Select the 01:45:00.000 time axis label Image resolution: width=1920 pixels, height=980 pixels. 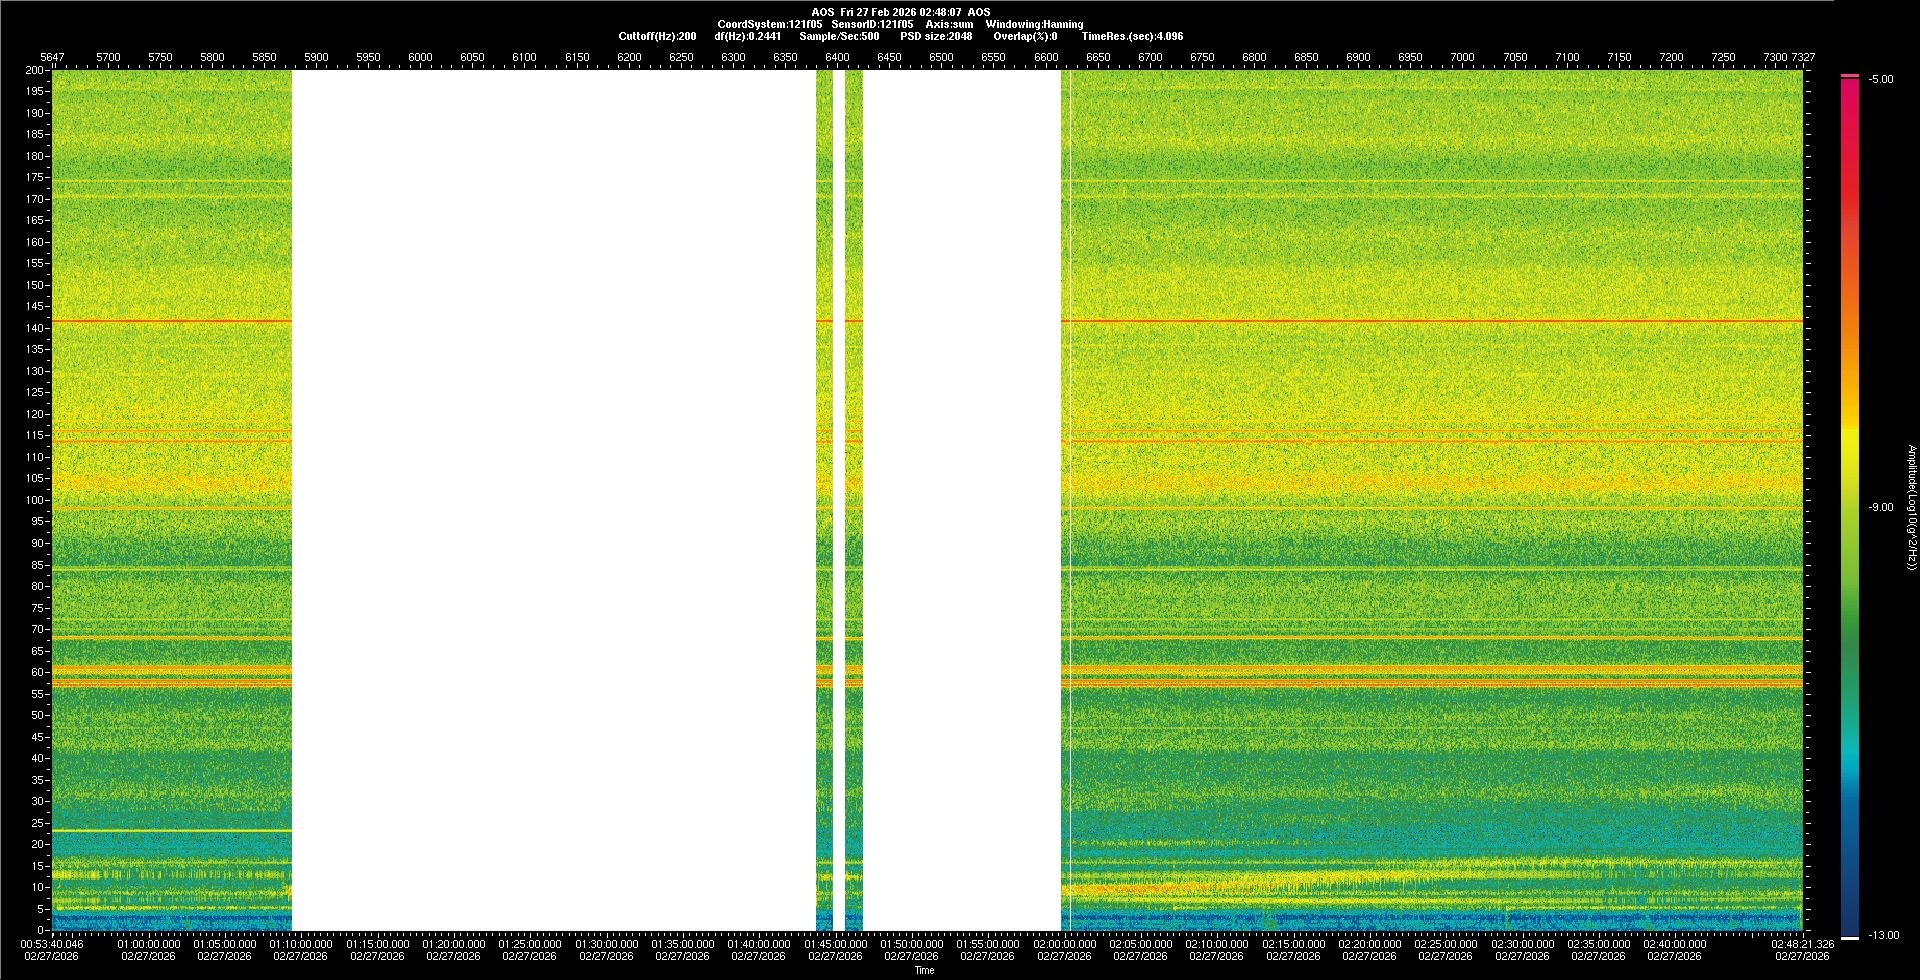click(835, 944)
